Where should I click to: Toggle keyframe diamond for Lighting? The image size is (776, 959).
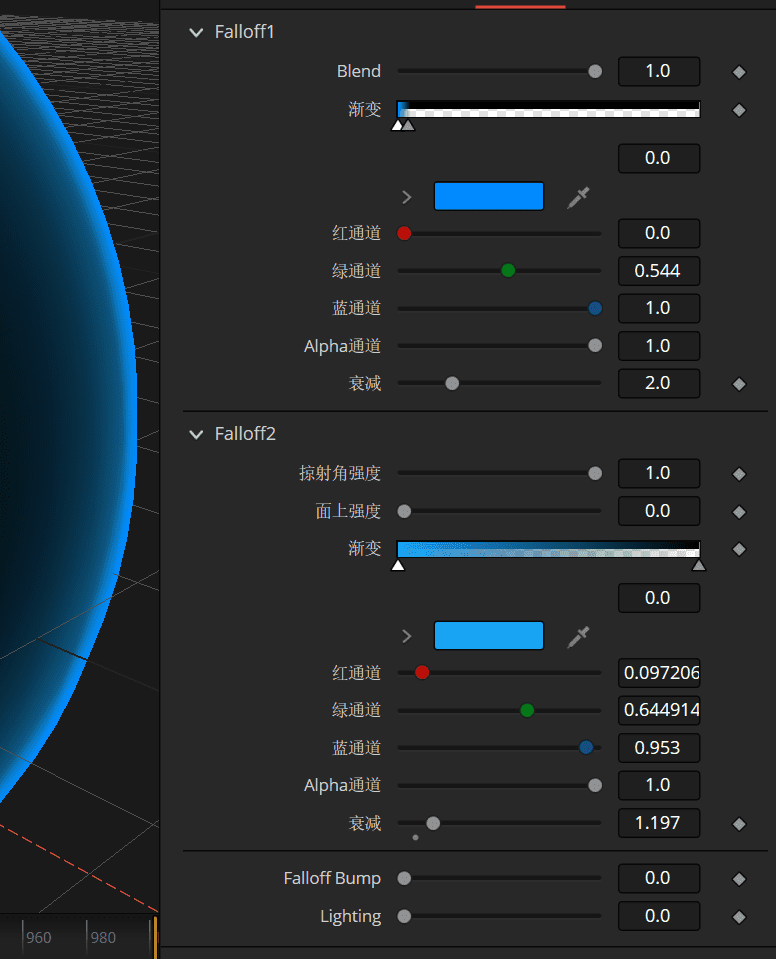point(739,917)
